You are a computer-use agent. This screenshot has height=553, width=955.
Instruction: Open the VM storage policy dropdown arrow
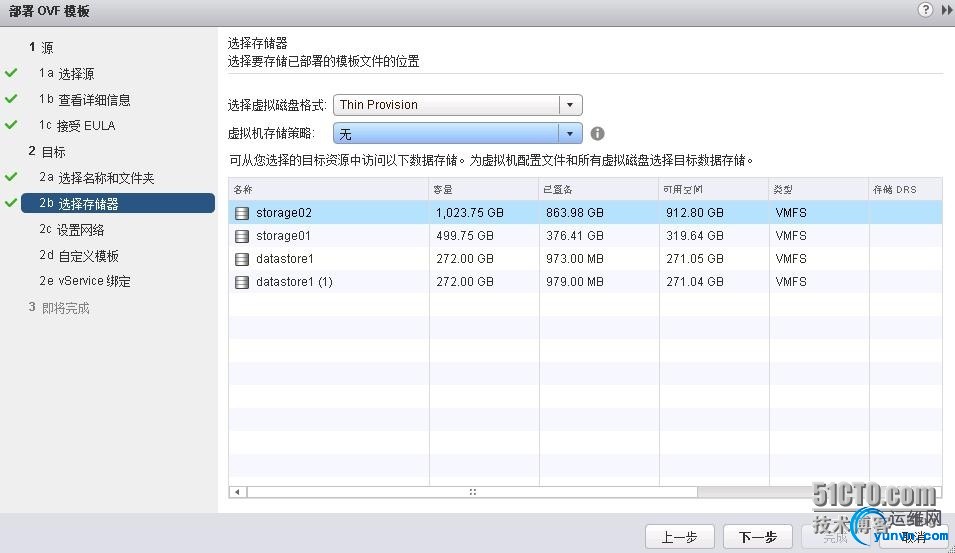tap(570, 133)
